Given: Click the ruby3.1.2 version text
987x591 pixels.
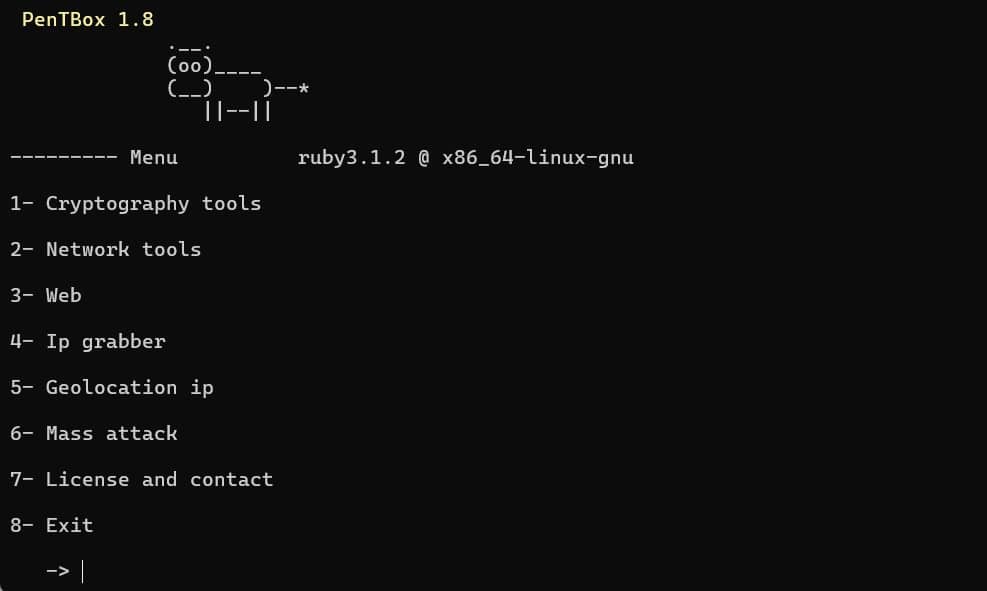Looking at the screenshot, I should 351,158.
